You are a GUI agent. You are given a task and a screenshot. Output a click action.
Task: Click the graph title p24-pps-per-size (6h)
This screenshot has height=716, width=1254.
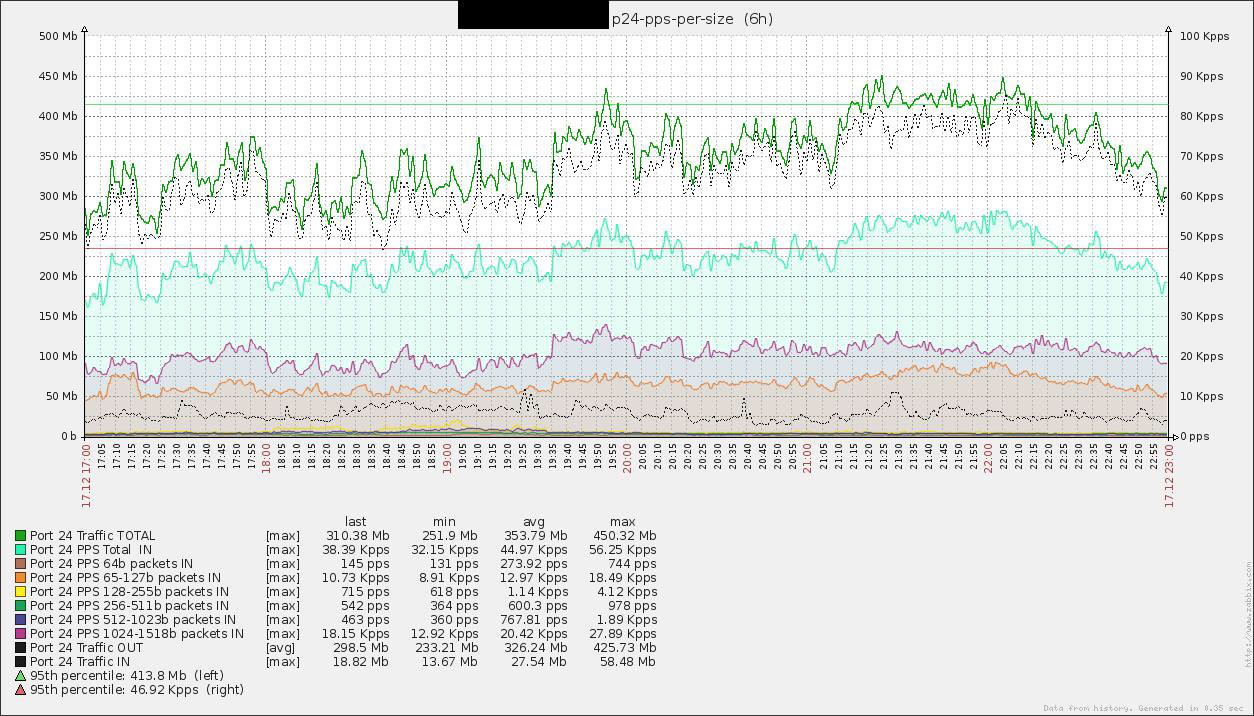[x=692, y=18]
